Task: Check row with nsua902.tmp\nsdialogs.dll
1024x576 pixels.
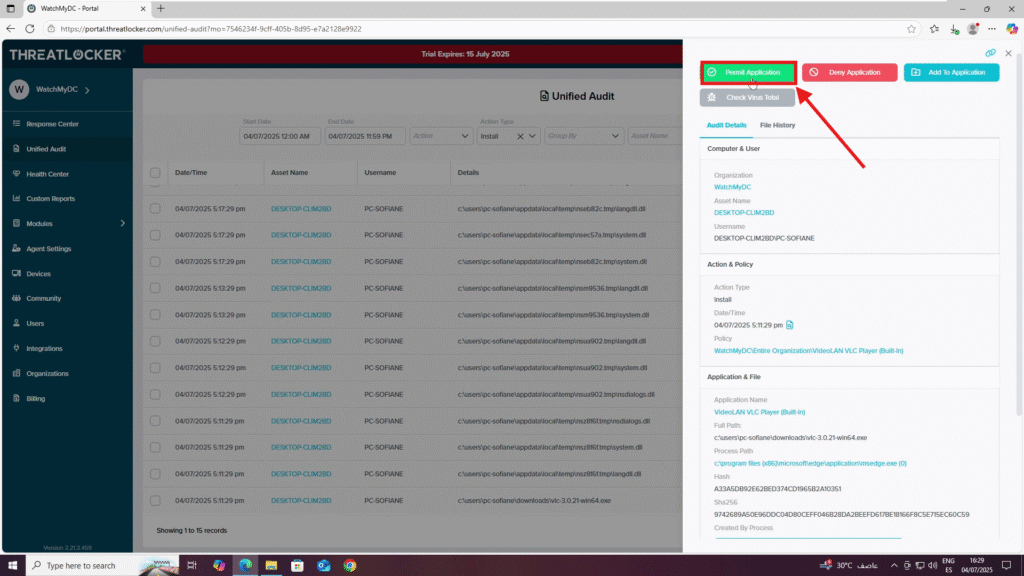Action: click(x=155, y=394)
